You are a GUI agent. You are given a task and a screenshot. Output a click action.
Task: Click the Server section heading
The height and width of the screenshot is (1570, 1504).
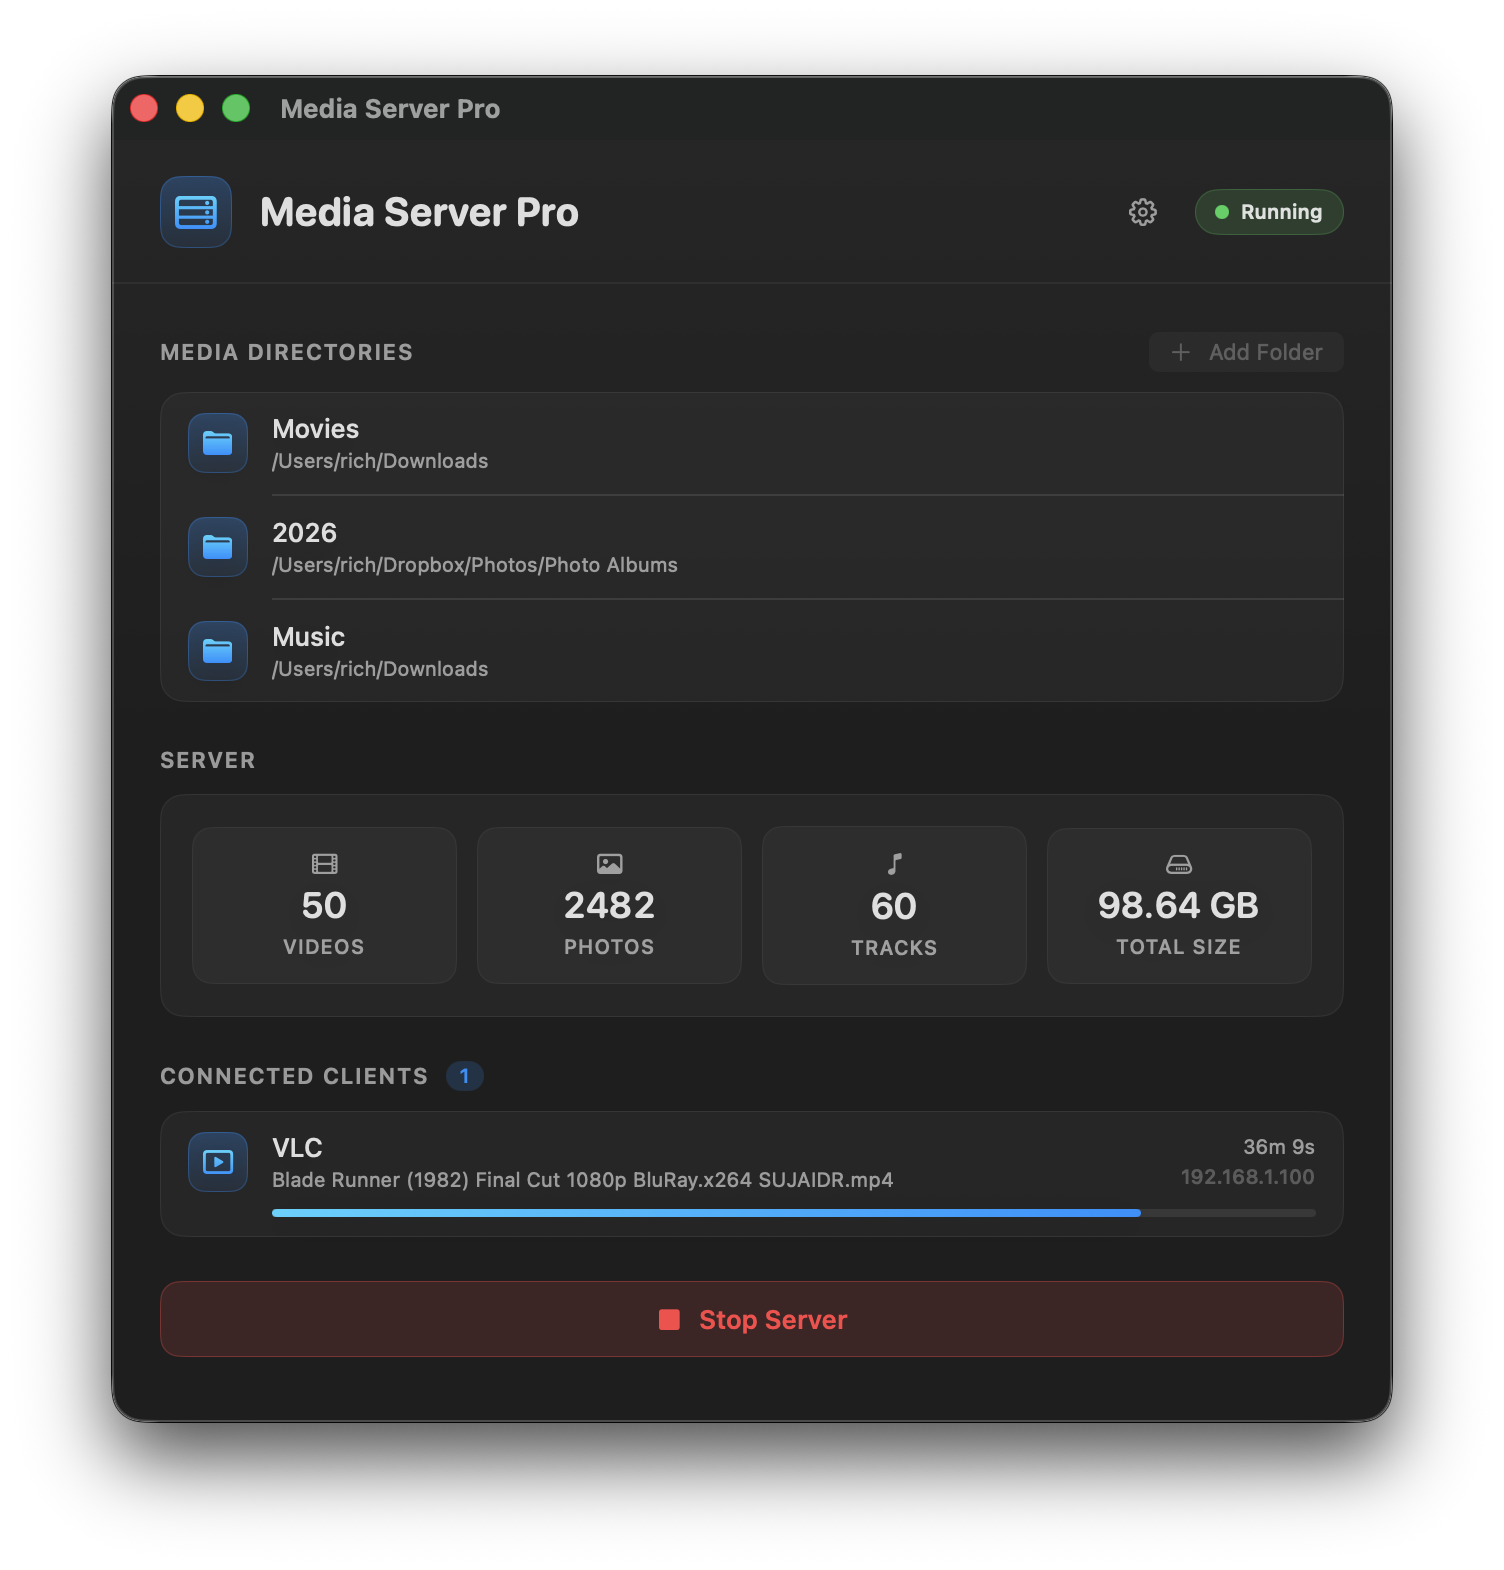tap(208, 760)
